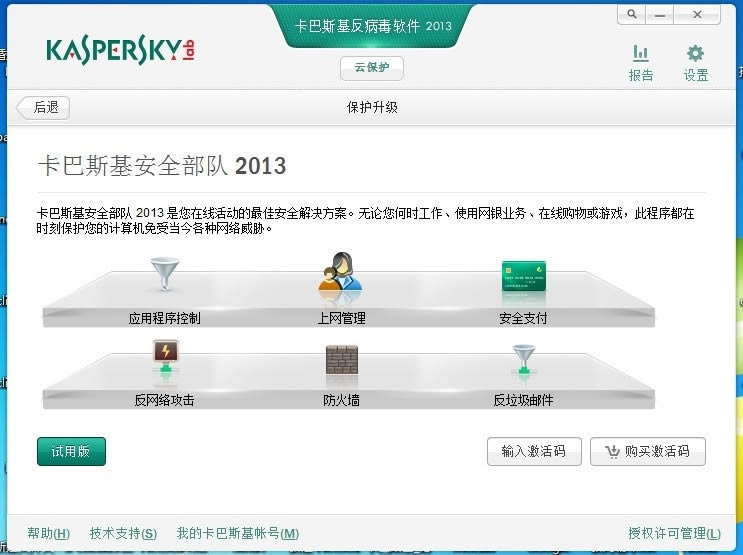Open the 报告 reports icon
This screenshot has width=743, height=555.
pyautogui.click(x=641, y=63)
